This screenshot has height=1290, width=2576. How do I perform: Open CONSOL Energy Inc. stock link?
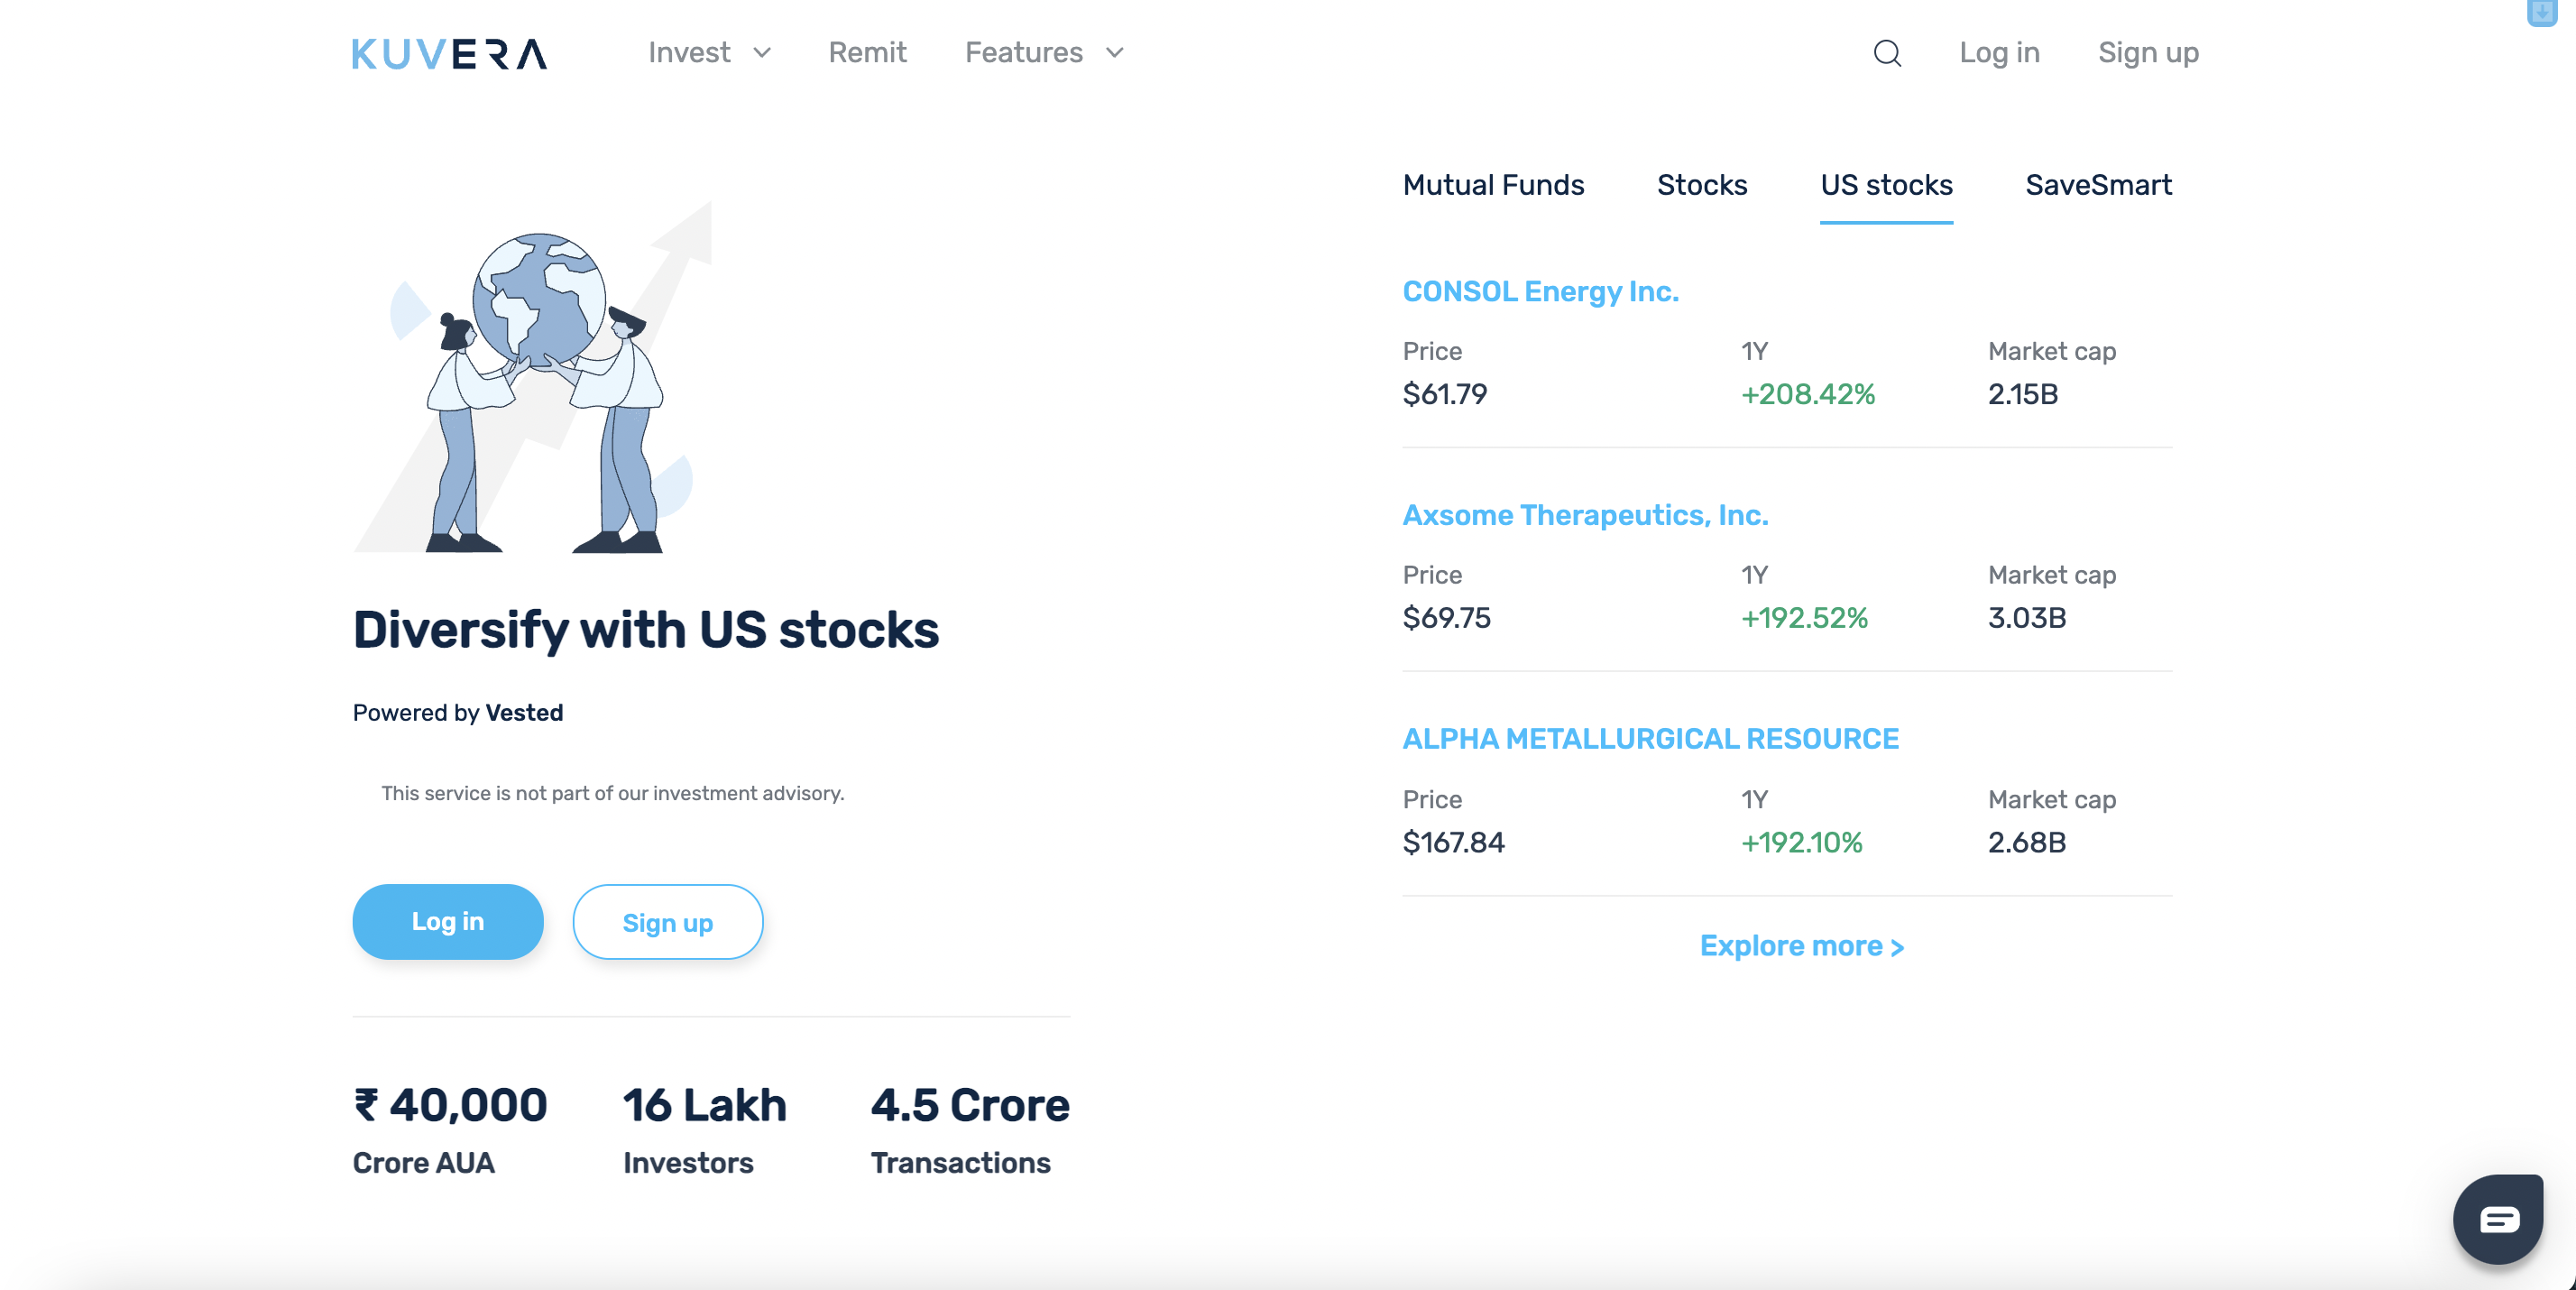[1540, 291]
